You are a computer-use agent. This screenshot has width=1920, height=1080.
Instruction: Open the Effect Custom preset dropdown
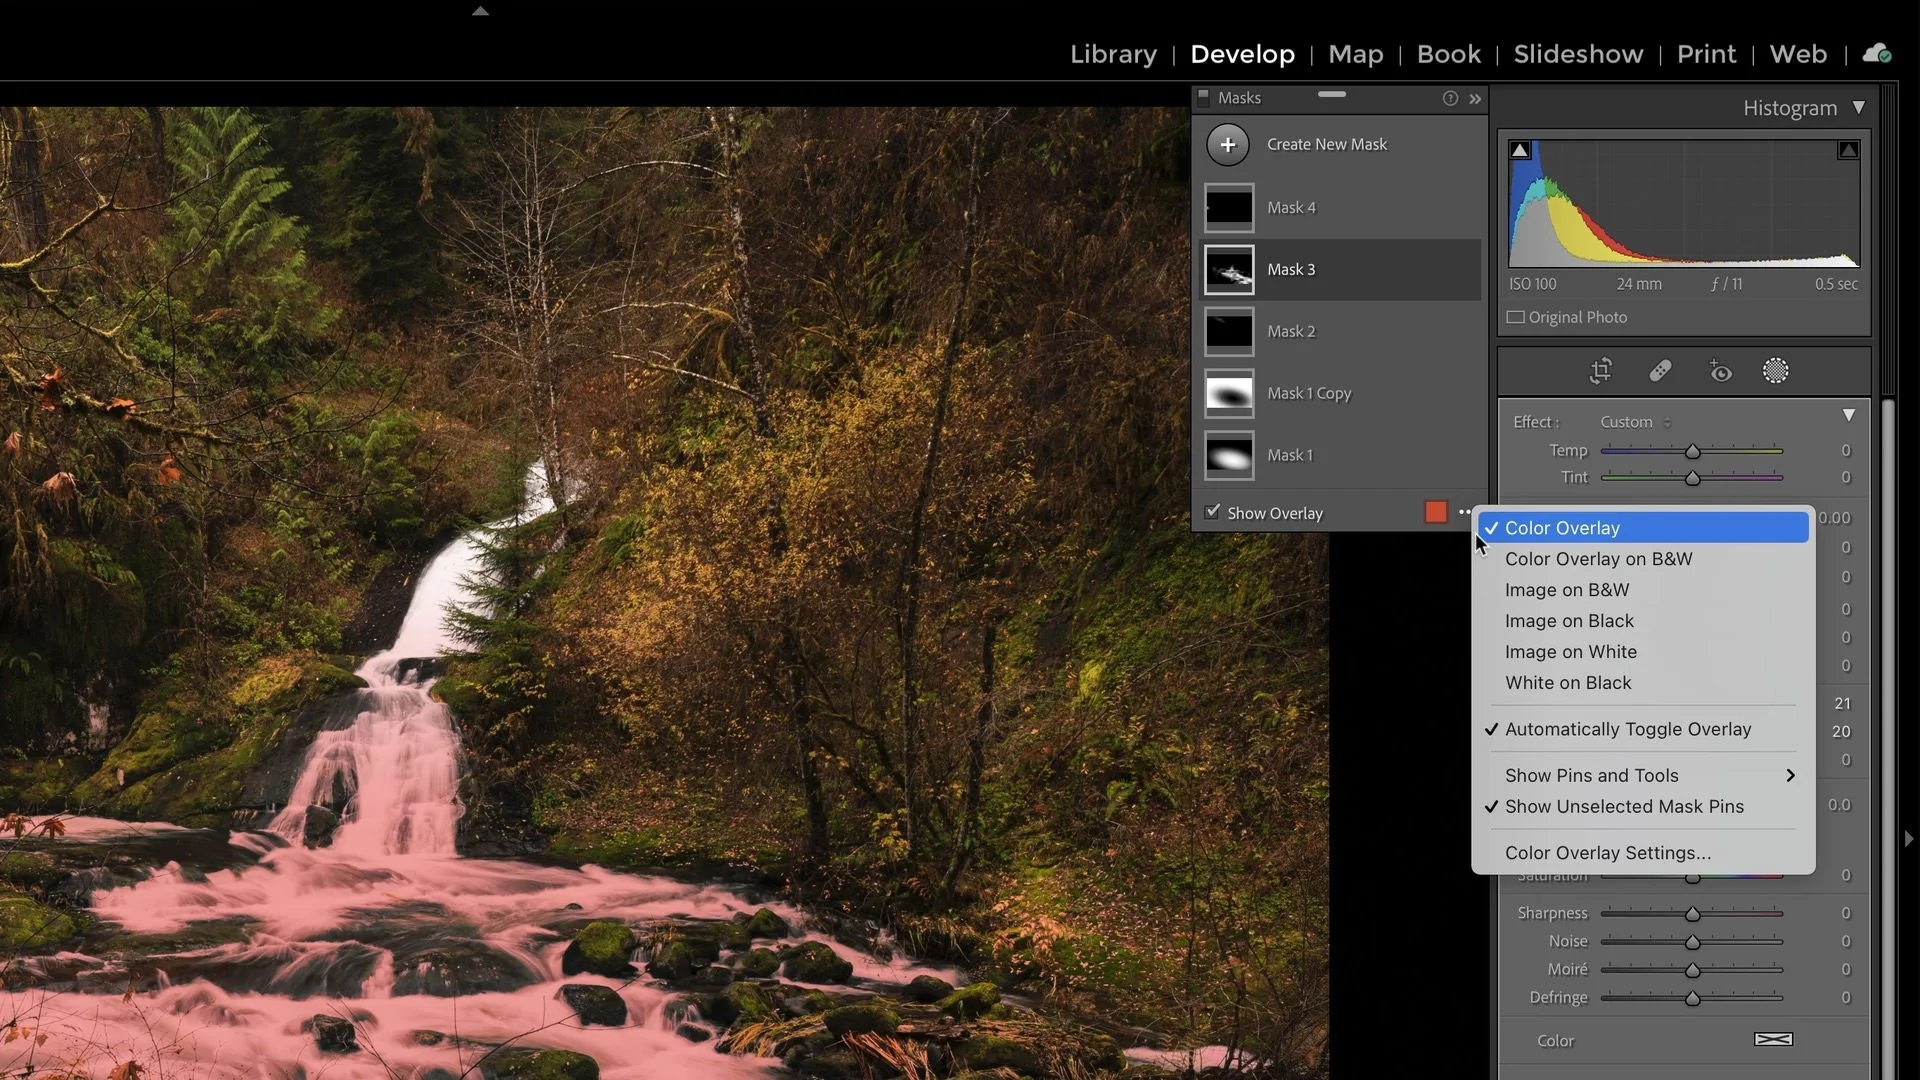pyautogui.click(x=1635, y=422)
